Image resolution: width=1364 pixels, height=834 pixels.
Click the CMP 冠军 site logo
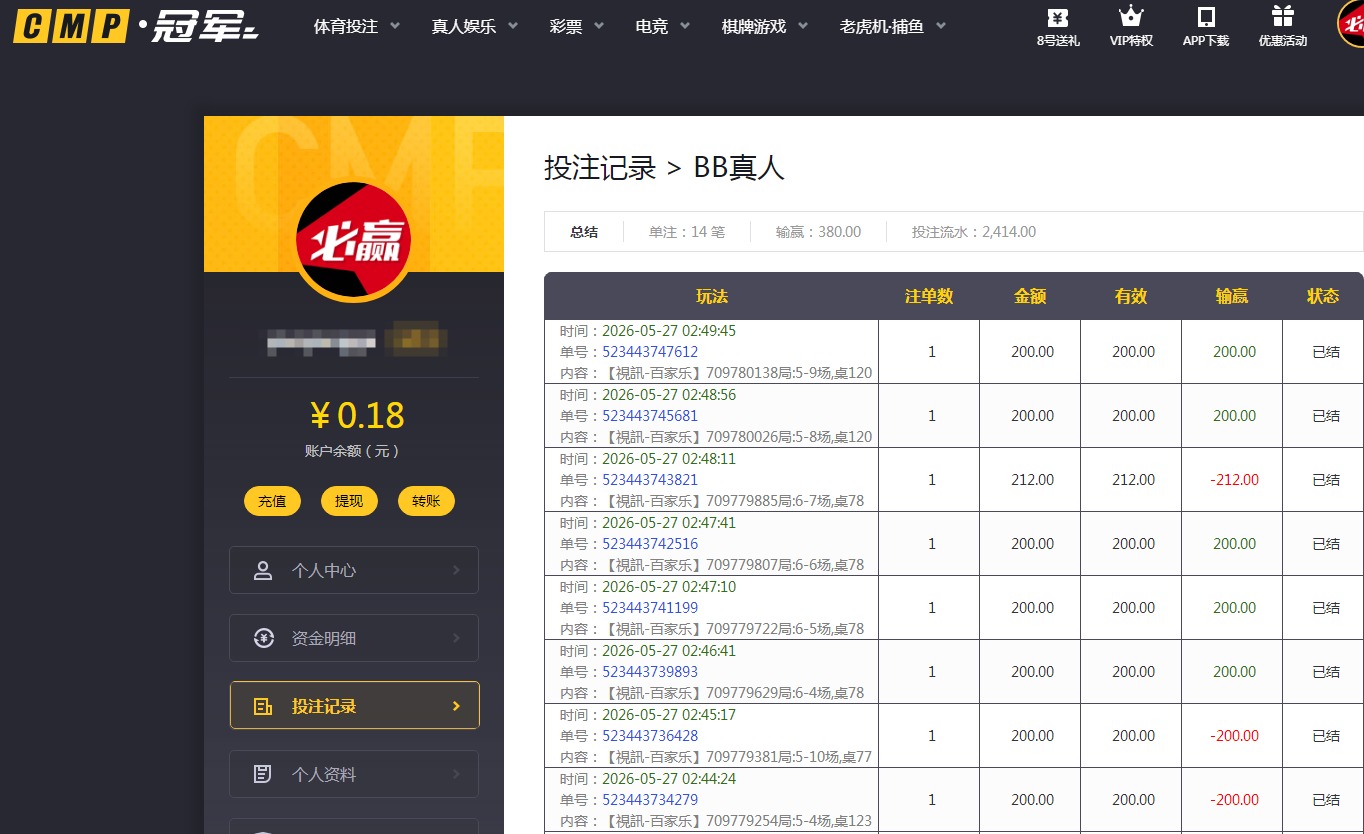137,26
